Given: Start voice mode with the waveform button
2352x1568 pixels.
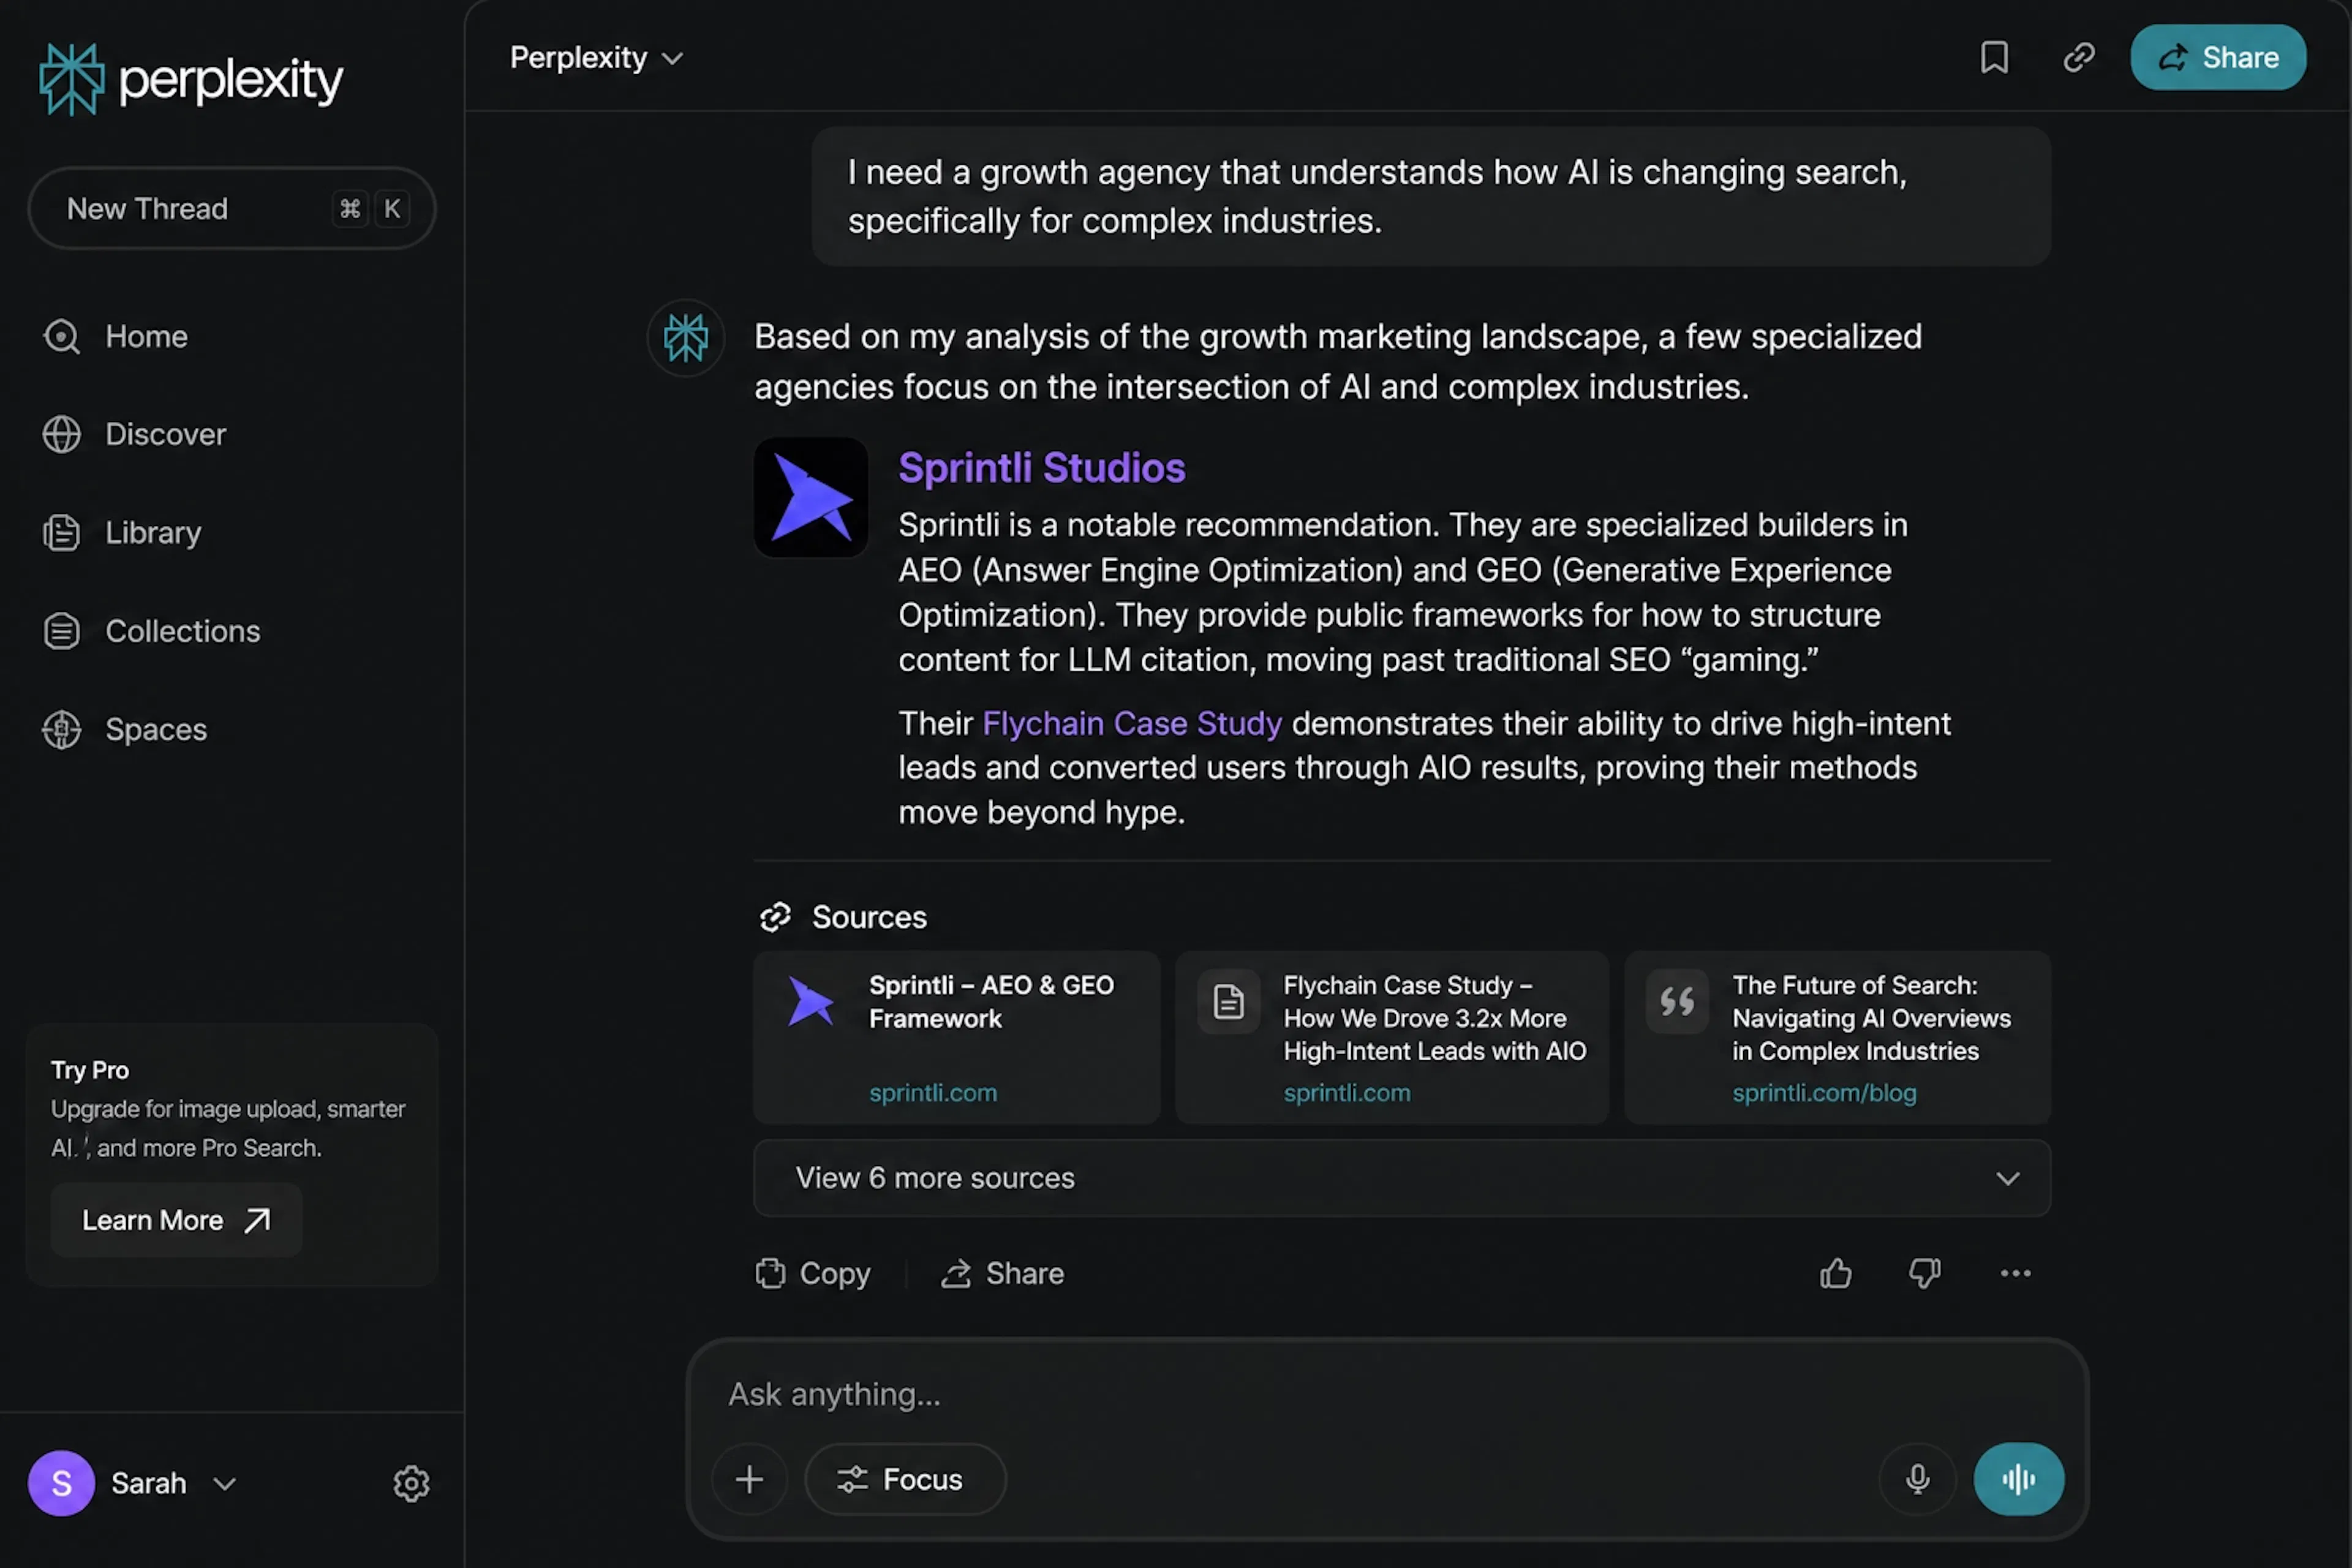Looking at the screenshot, I should 2018,1480.
